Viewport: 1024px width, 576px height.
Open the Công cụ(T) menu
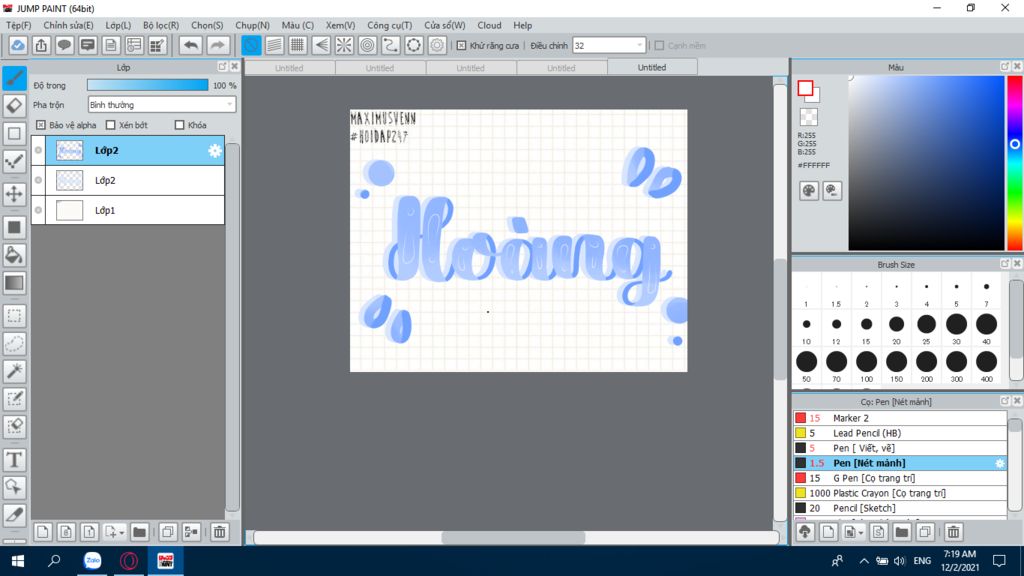(389, 25)
